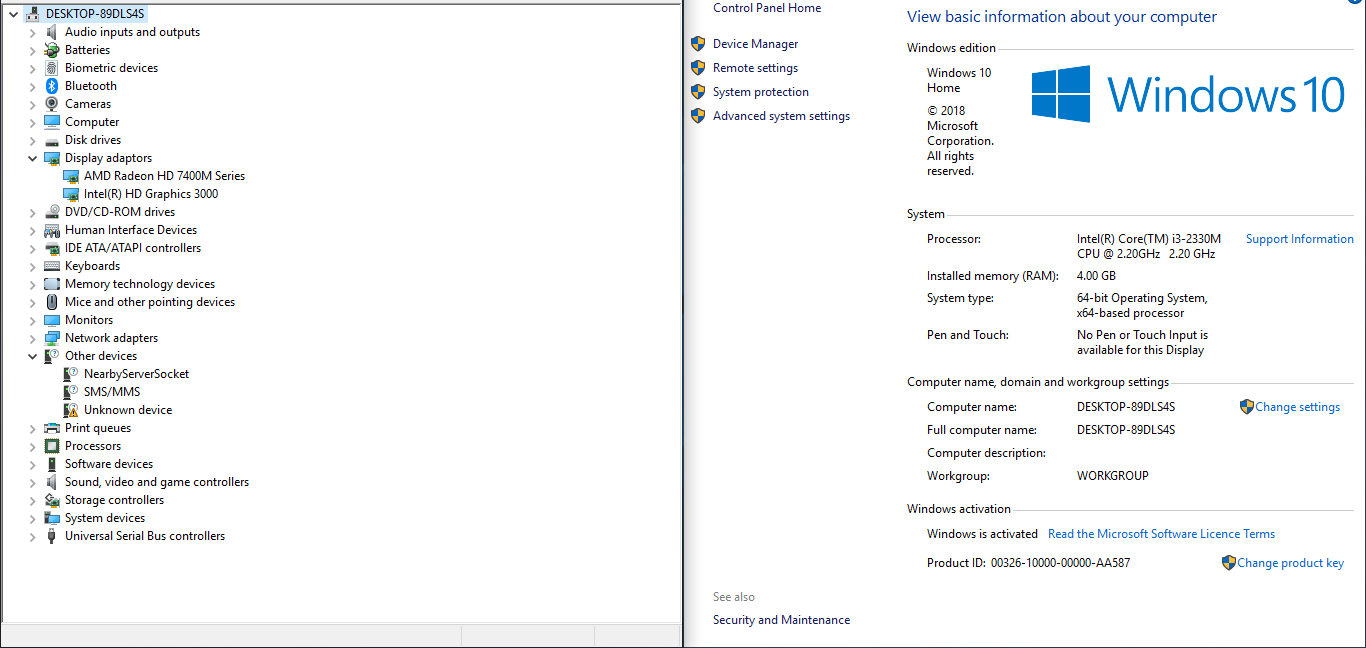Click the Intel(R) Core(TM) i3-2330M processor value
The height and width of the screenshot is (648, 1366).
click(1149, 246)
